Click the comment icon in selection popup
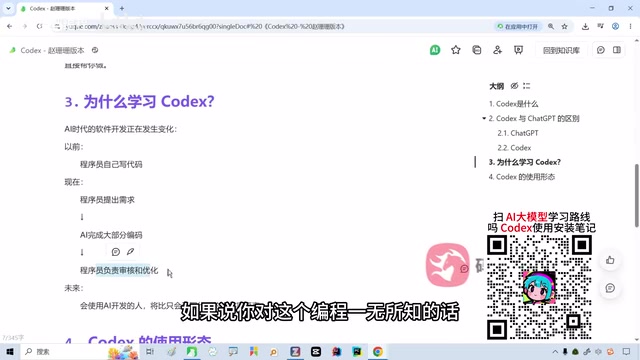The height and width of the screenshot is (360, 640). coord(116,252)
